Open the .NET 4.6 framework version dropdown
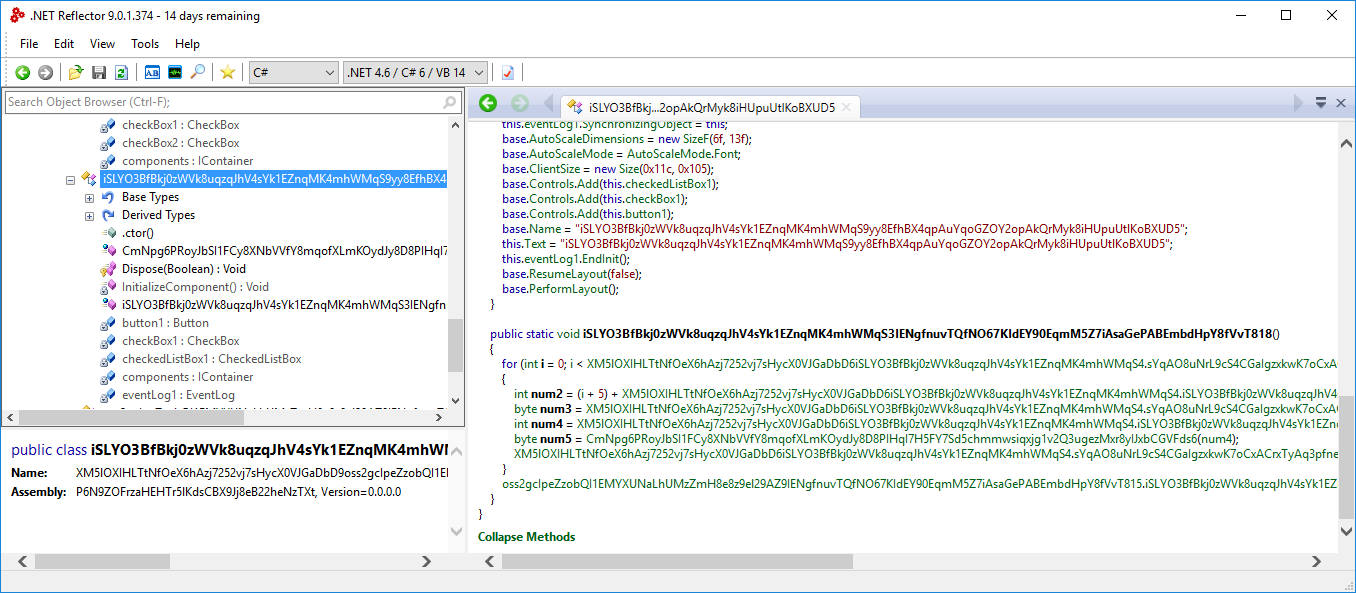Image resolution: width=1356 pixels, height=593 pixels. coord(415,72)
